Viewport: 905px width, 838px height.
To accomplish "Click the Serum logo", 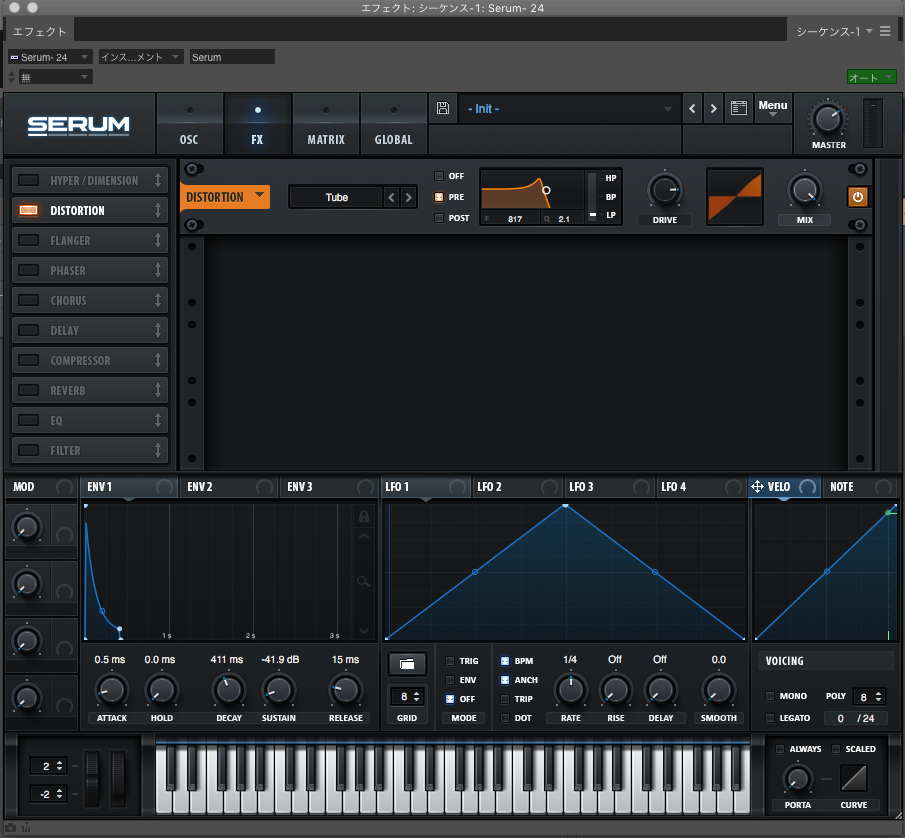I will [x=78, y=125].
